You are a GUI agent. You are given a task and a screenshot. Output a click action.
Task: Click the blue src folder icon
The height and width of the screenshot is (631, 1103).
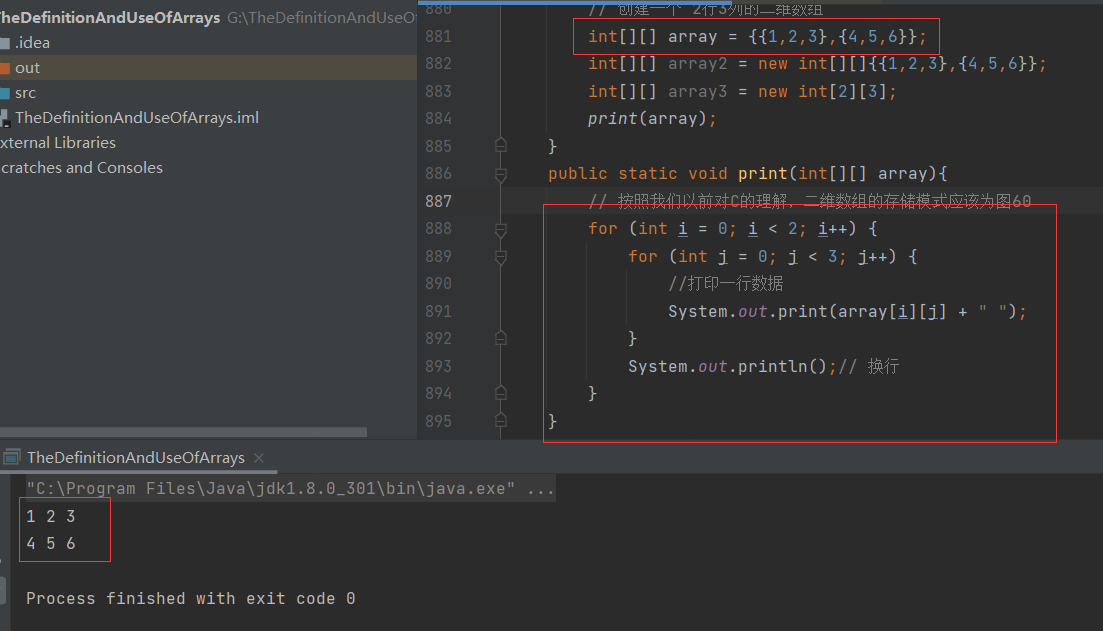tap(5, 93)
